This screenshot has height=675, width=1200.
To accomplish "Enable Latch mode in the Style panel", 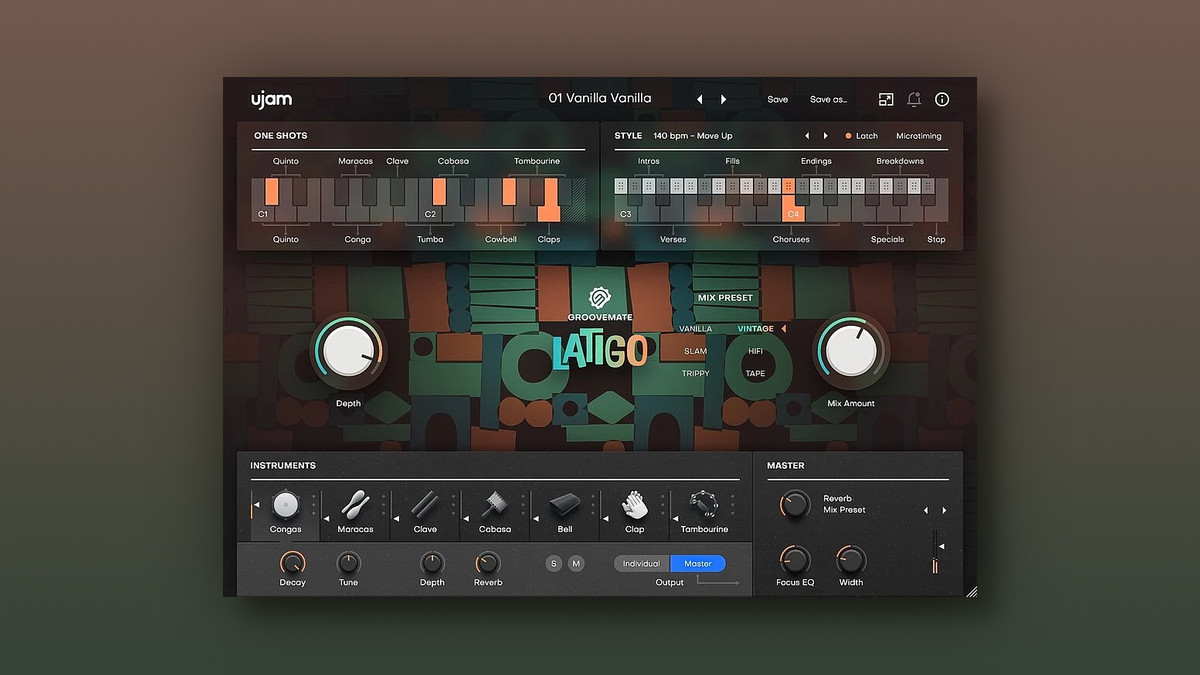I will click(x=862, y=136).
